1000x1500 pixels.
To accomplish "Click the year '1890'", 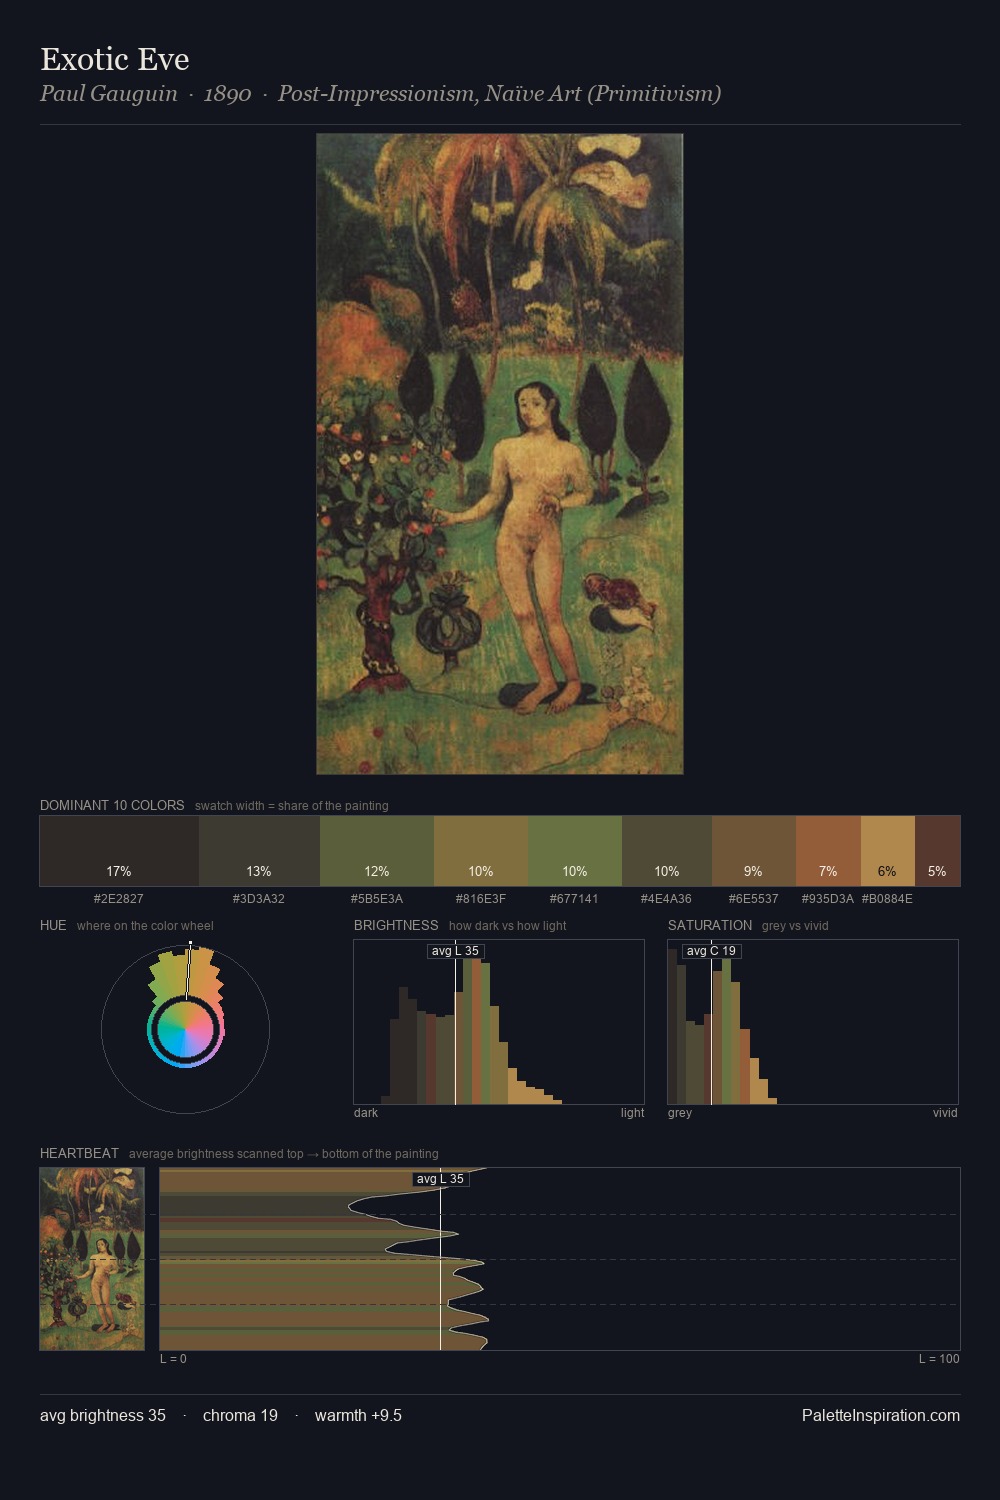I will [x=227, y=94].
